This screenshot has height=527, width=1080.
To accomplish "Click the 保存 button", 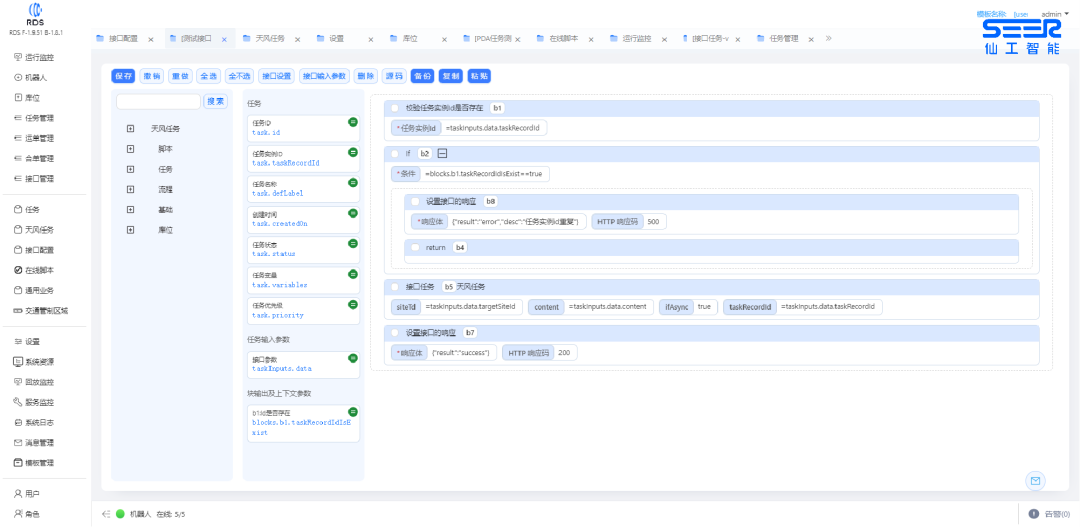I will pyautogui.click(x=123, y=76).
